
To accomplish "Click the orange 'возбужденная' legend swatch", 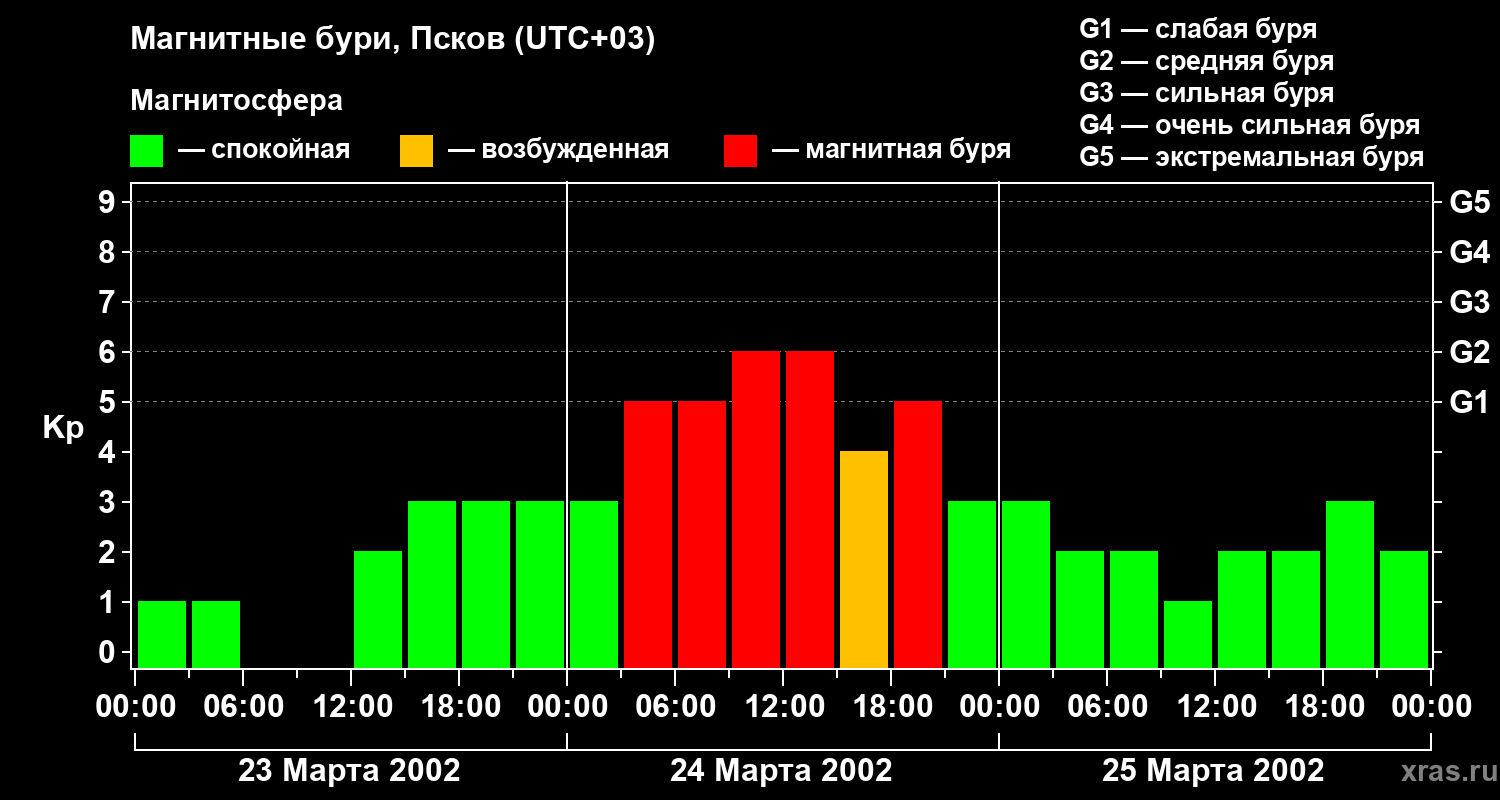I will [416, 151].
